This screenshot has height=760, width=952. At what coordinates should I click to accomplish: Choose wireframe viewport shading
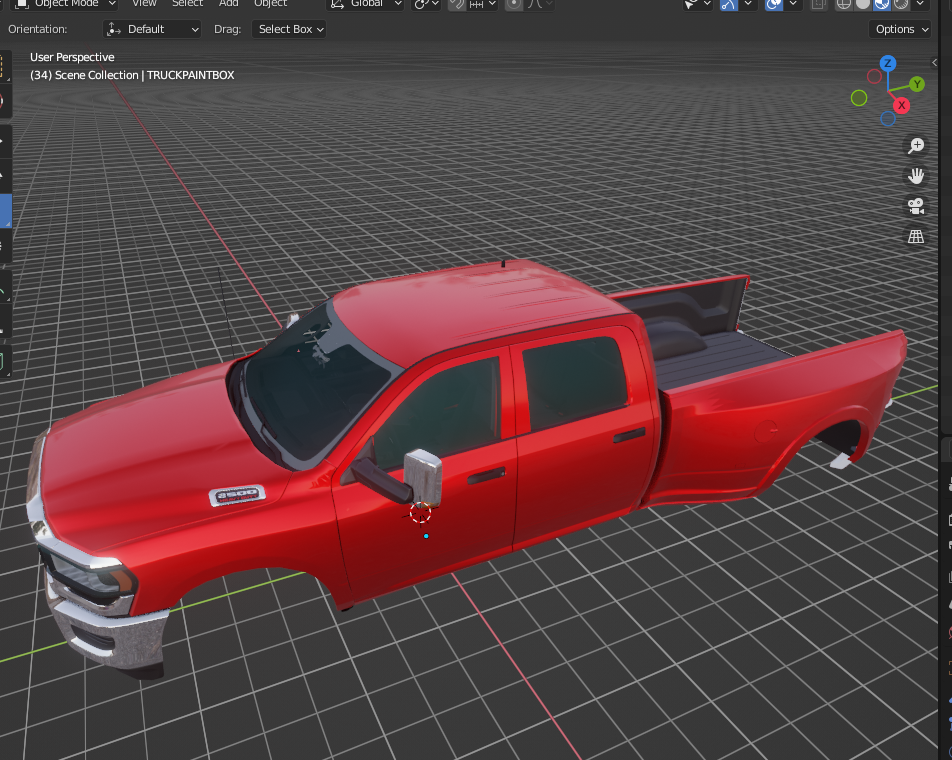844,4
